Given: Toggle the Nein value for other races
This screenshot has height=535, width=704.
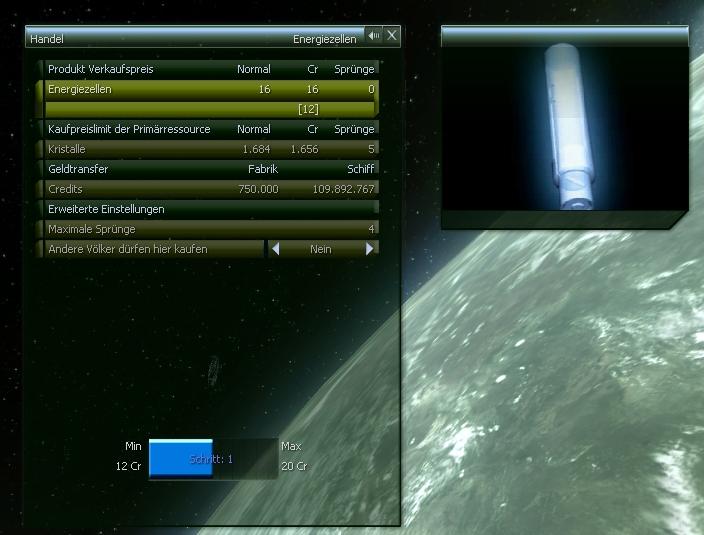Looking at the screenshot, I should (321, 249).
